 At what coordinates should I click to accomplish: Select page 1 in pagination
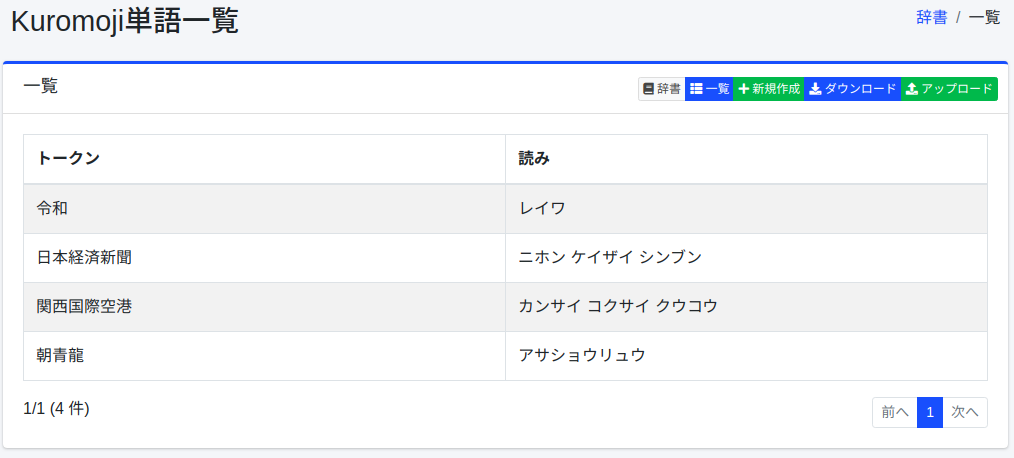point(929,412)
